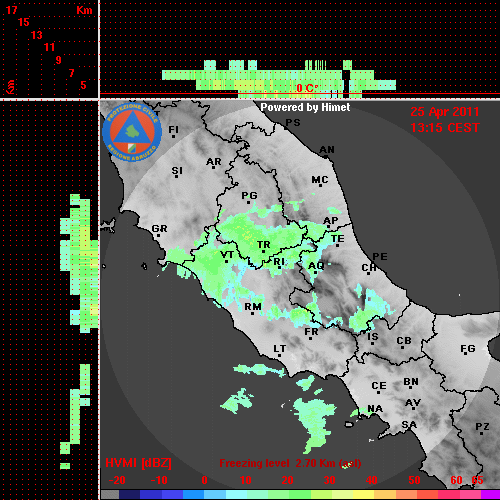Click the CE city label
The image size is (500, 500).
pyautogui.click(x=379, y=386)
